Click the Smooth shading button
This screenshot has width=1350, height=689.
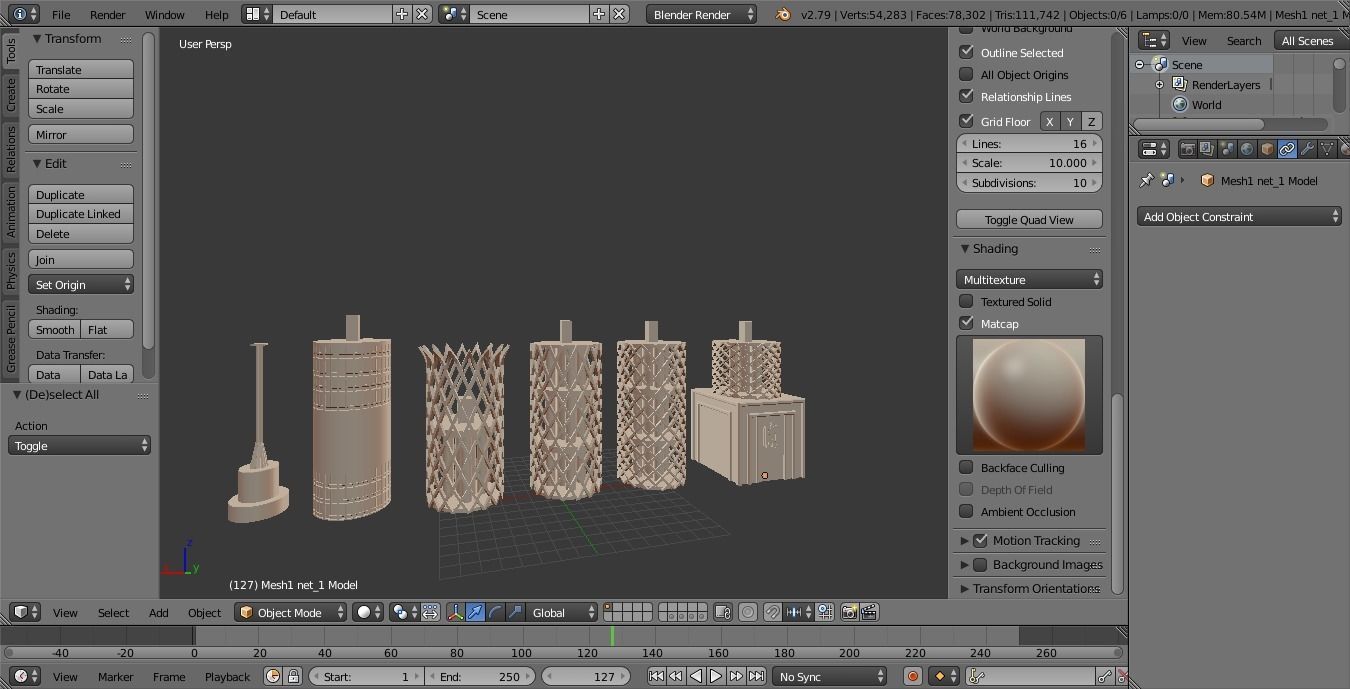55,329
